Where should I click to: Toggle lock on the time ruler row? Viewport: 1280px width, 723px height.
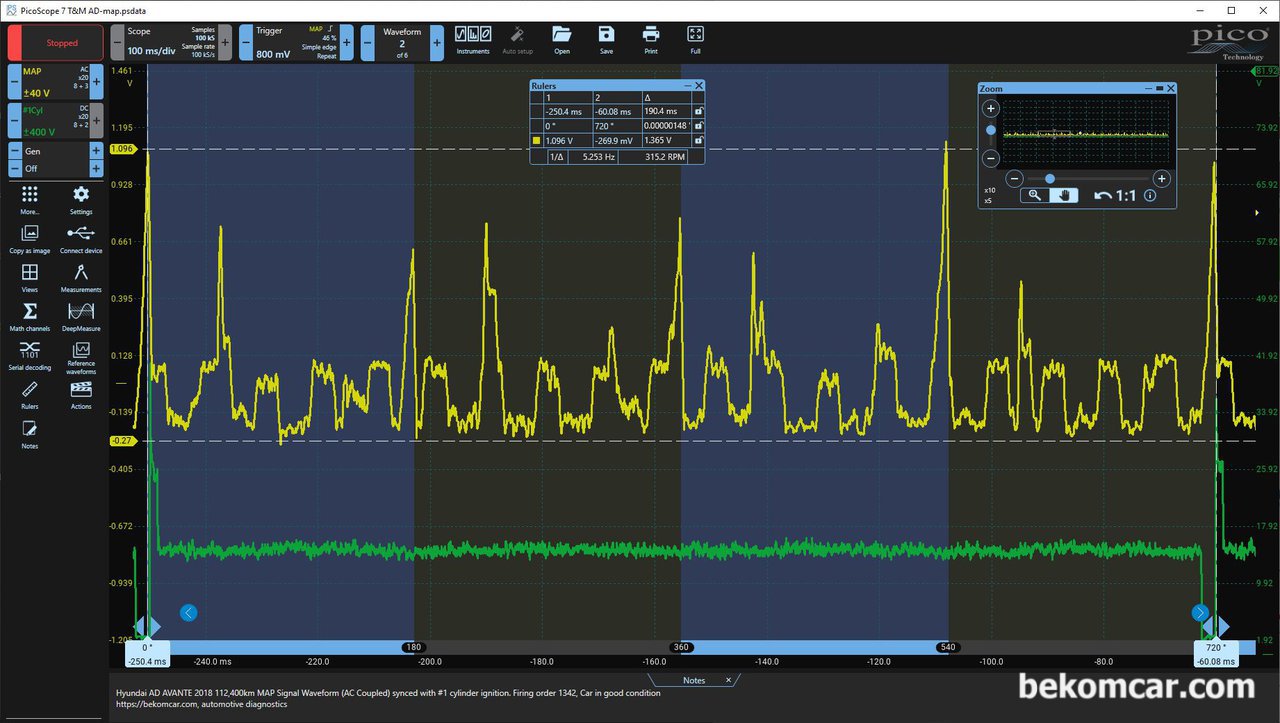click(698, 112)
